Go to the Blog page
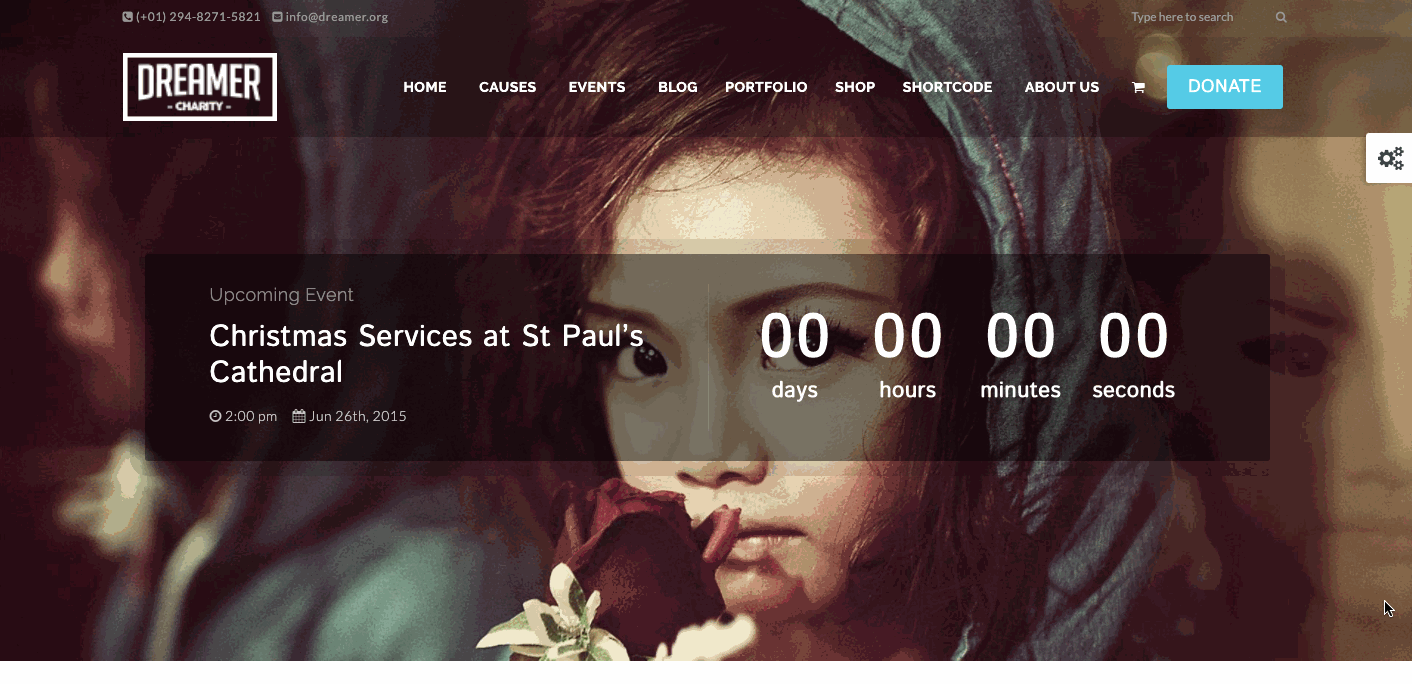The image size is (1412, 684). coord(678,87)
